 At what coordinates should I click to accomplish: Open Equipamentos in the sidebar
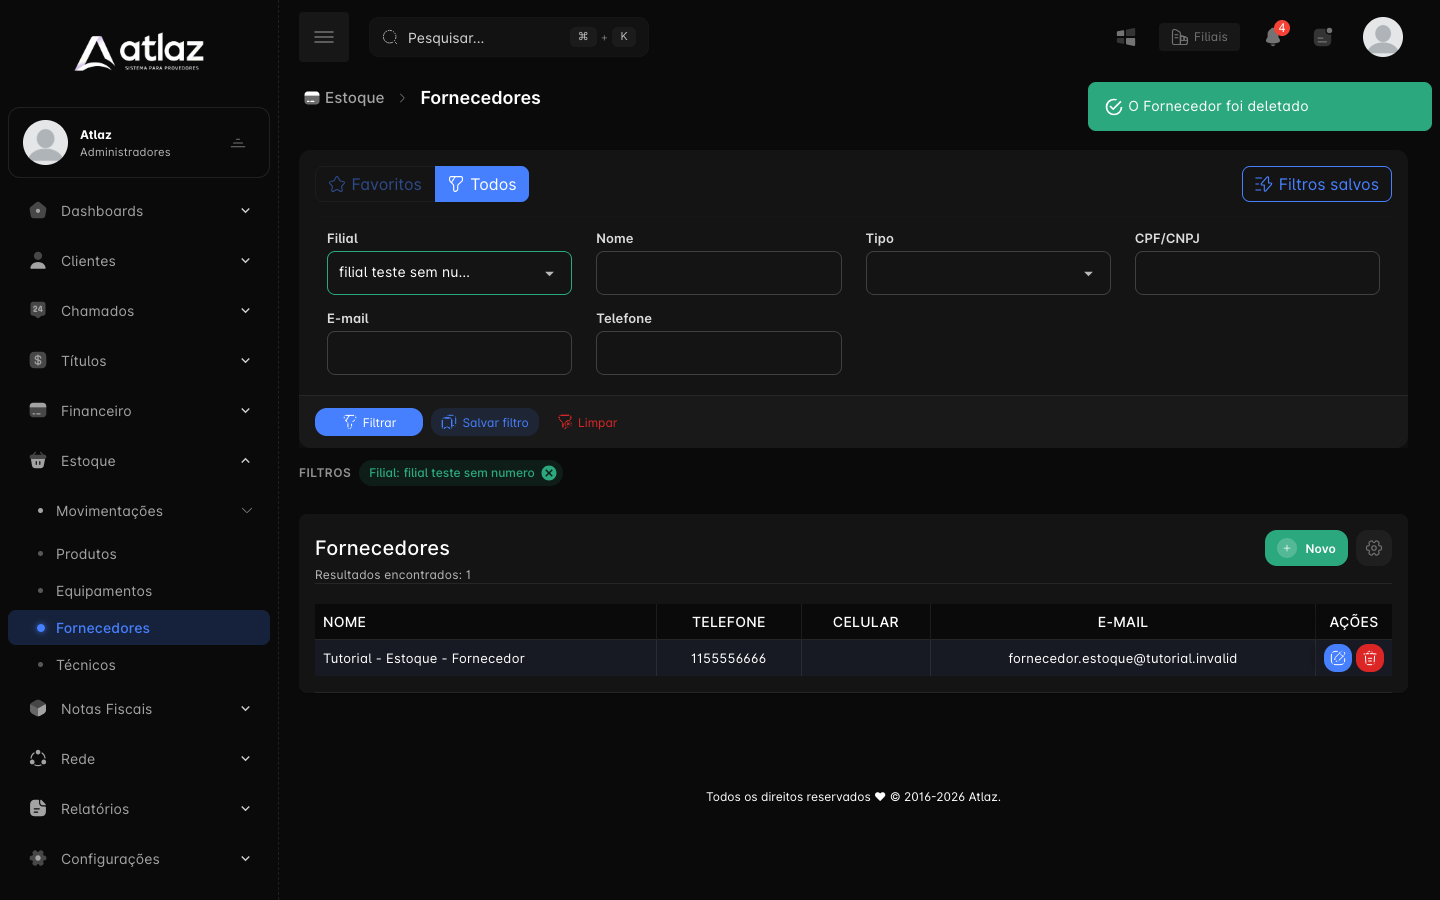coord(139,591)
